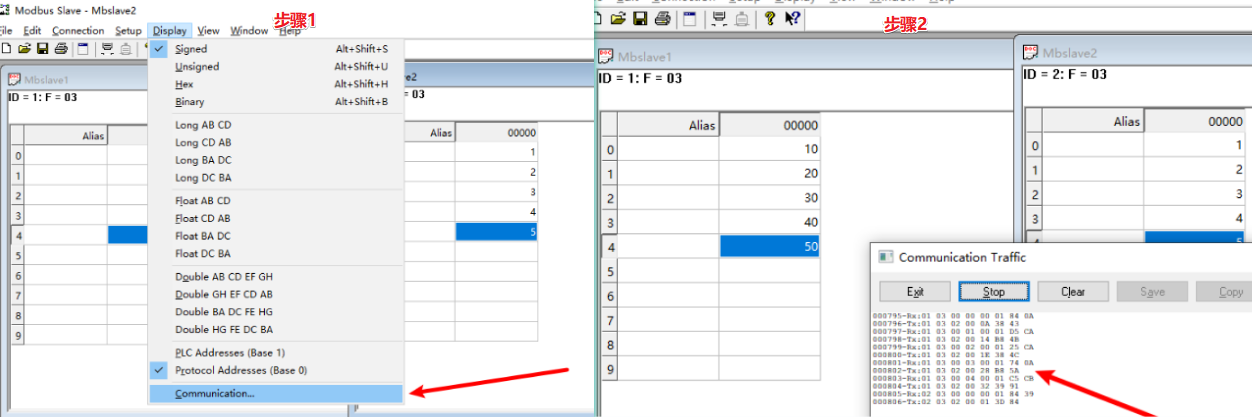The height and width of the screenshot is (417, 1252).
Task: Click Open folder icon in left Modbus Slave toolbar
Action: [x=24, y=48]
